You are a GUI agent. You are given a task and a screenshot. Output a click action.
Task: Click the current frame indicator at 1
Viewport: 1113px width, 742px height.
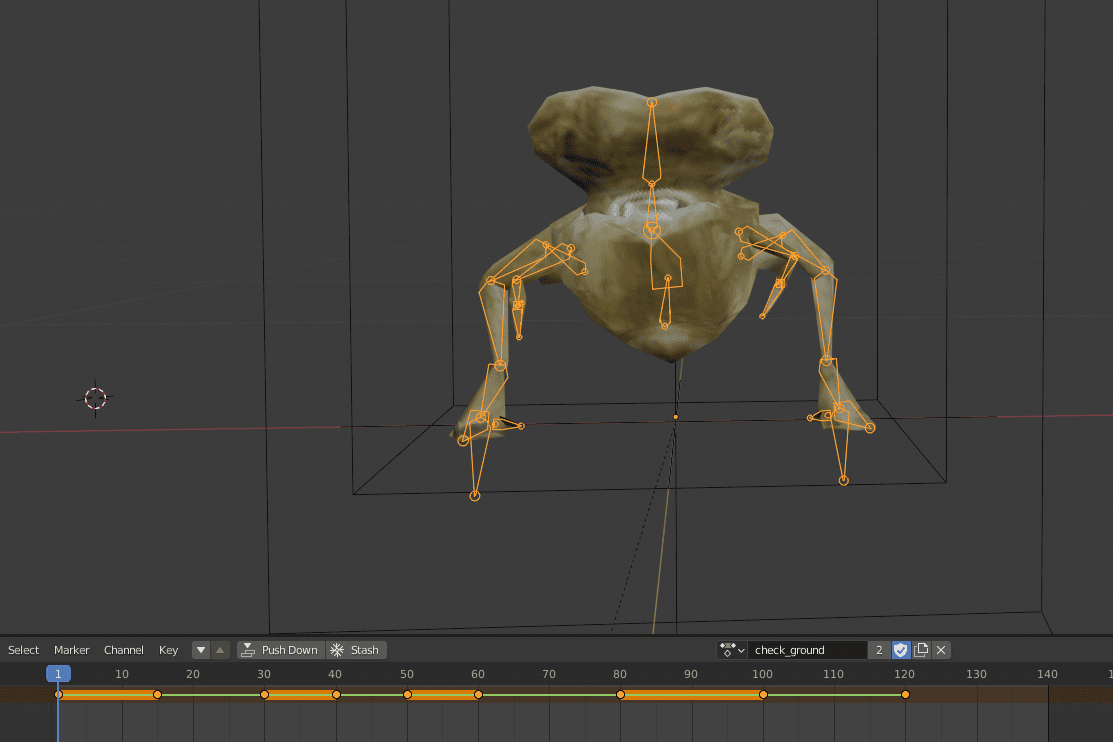point(58,674)
